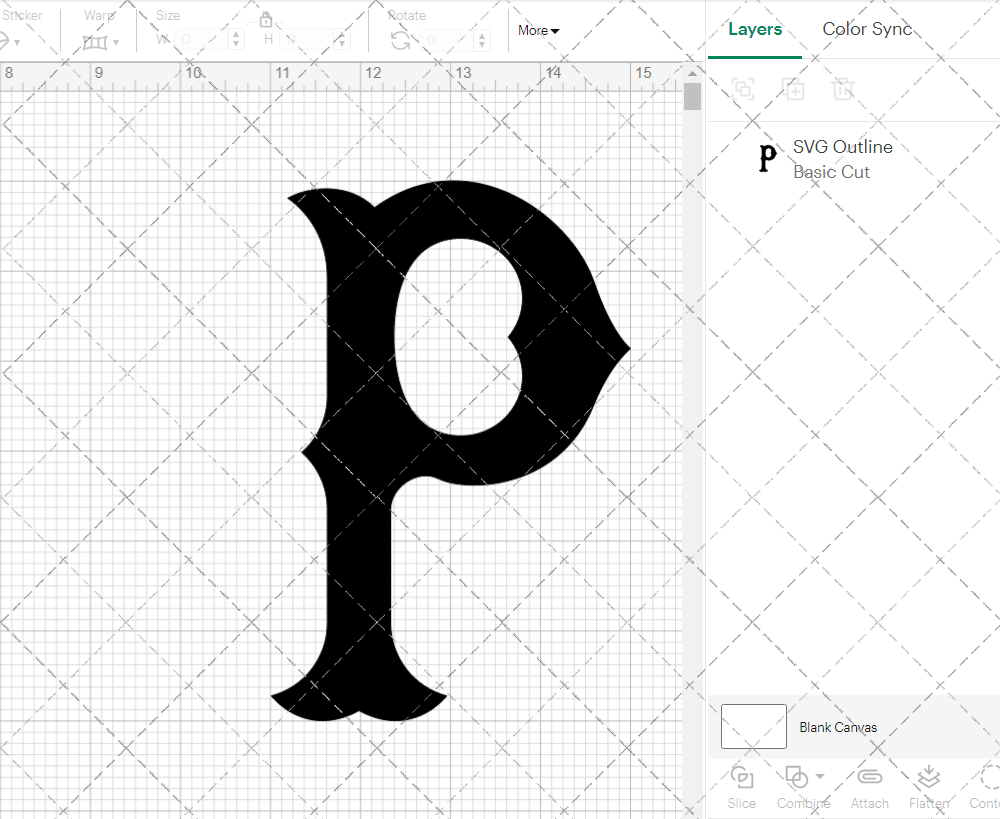
Task: Select the Blank Canvas label
Action: 838,727
